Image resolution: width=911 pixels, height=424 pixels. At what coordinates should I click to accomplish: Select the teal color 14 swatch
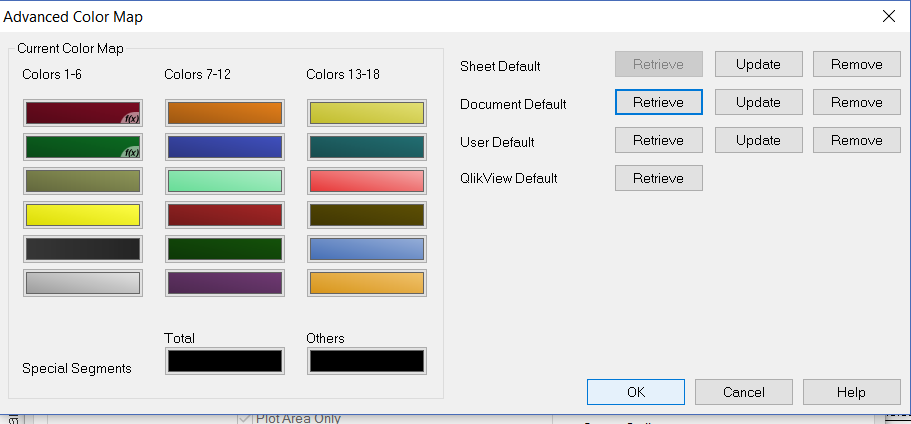point(367,147)
